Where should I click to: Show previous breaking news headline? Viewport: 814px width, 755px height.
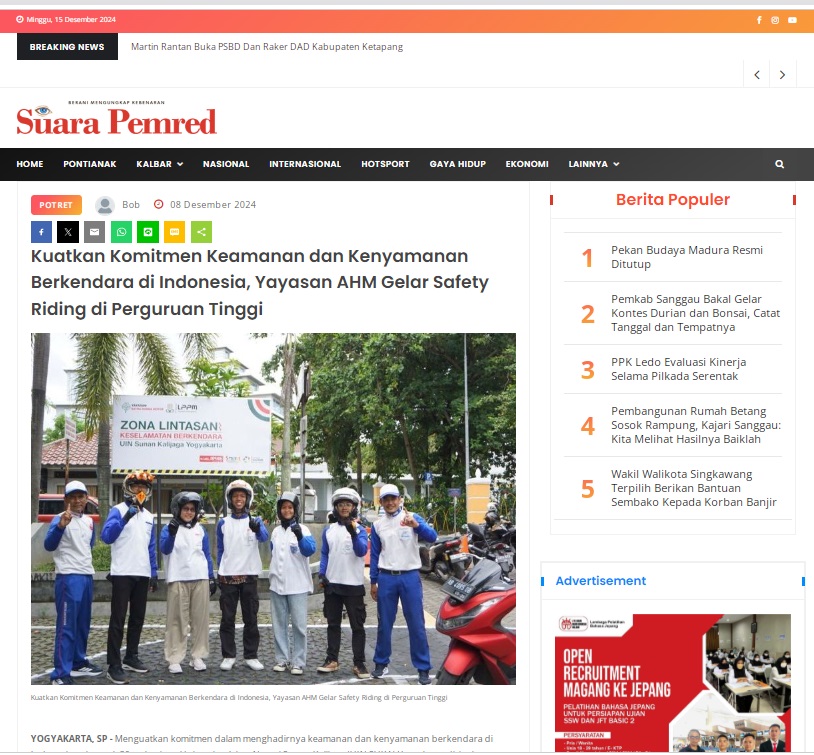click(757, 75)
